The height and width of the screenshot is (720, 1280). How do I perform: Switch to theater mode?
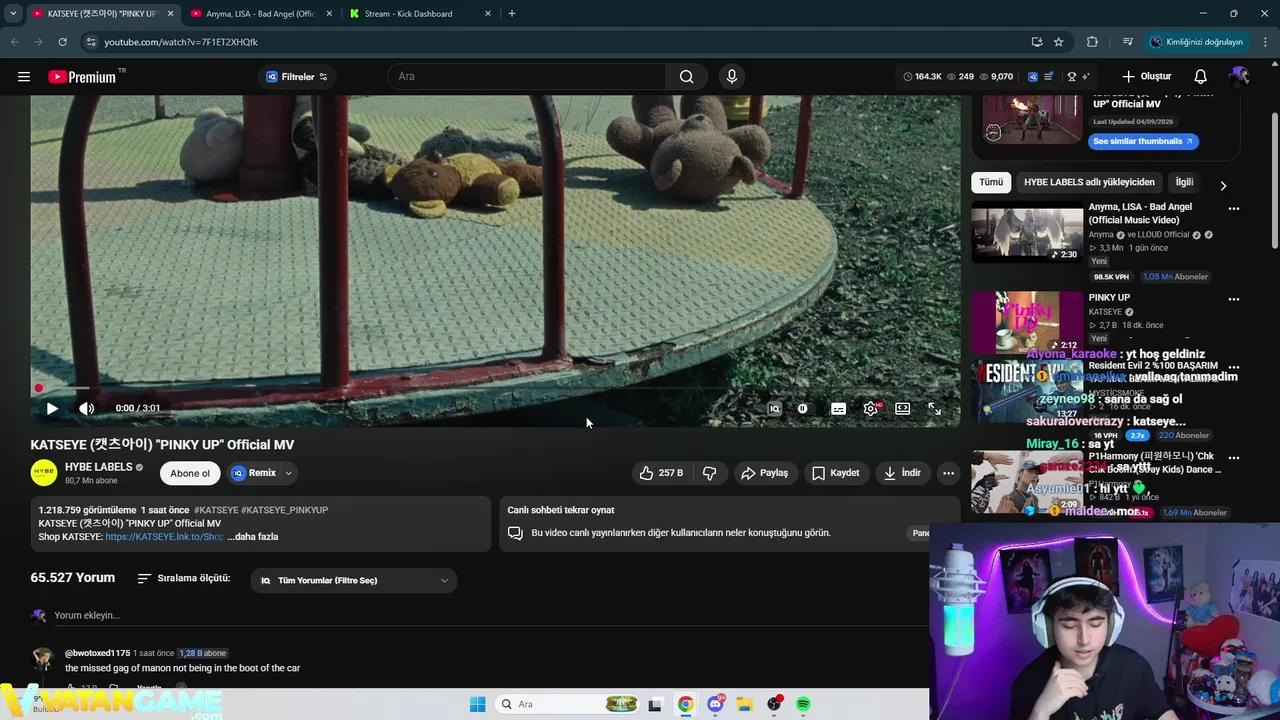click(x=903, y=408)
